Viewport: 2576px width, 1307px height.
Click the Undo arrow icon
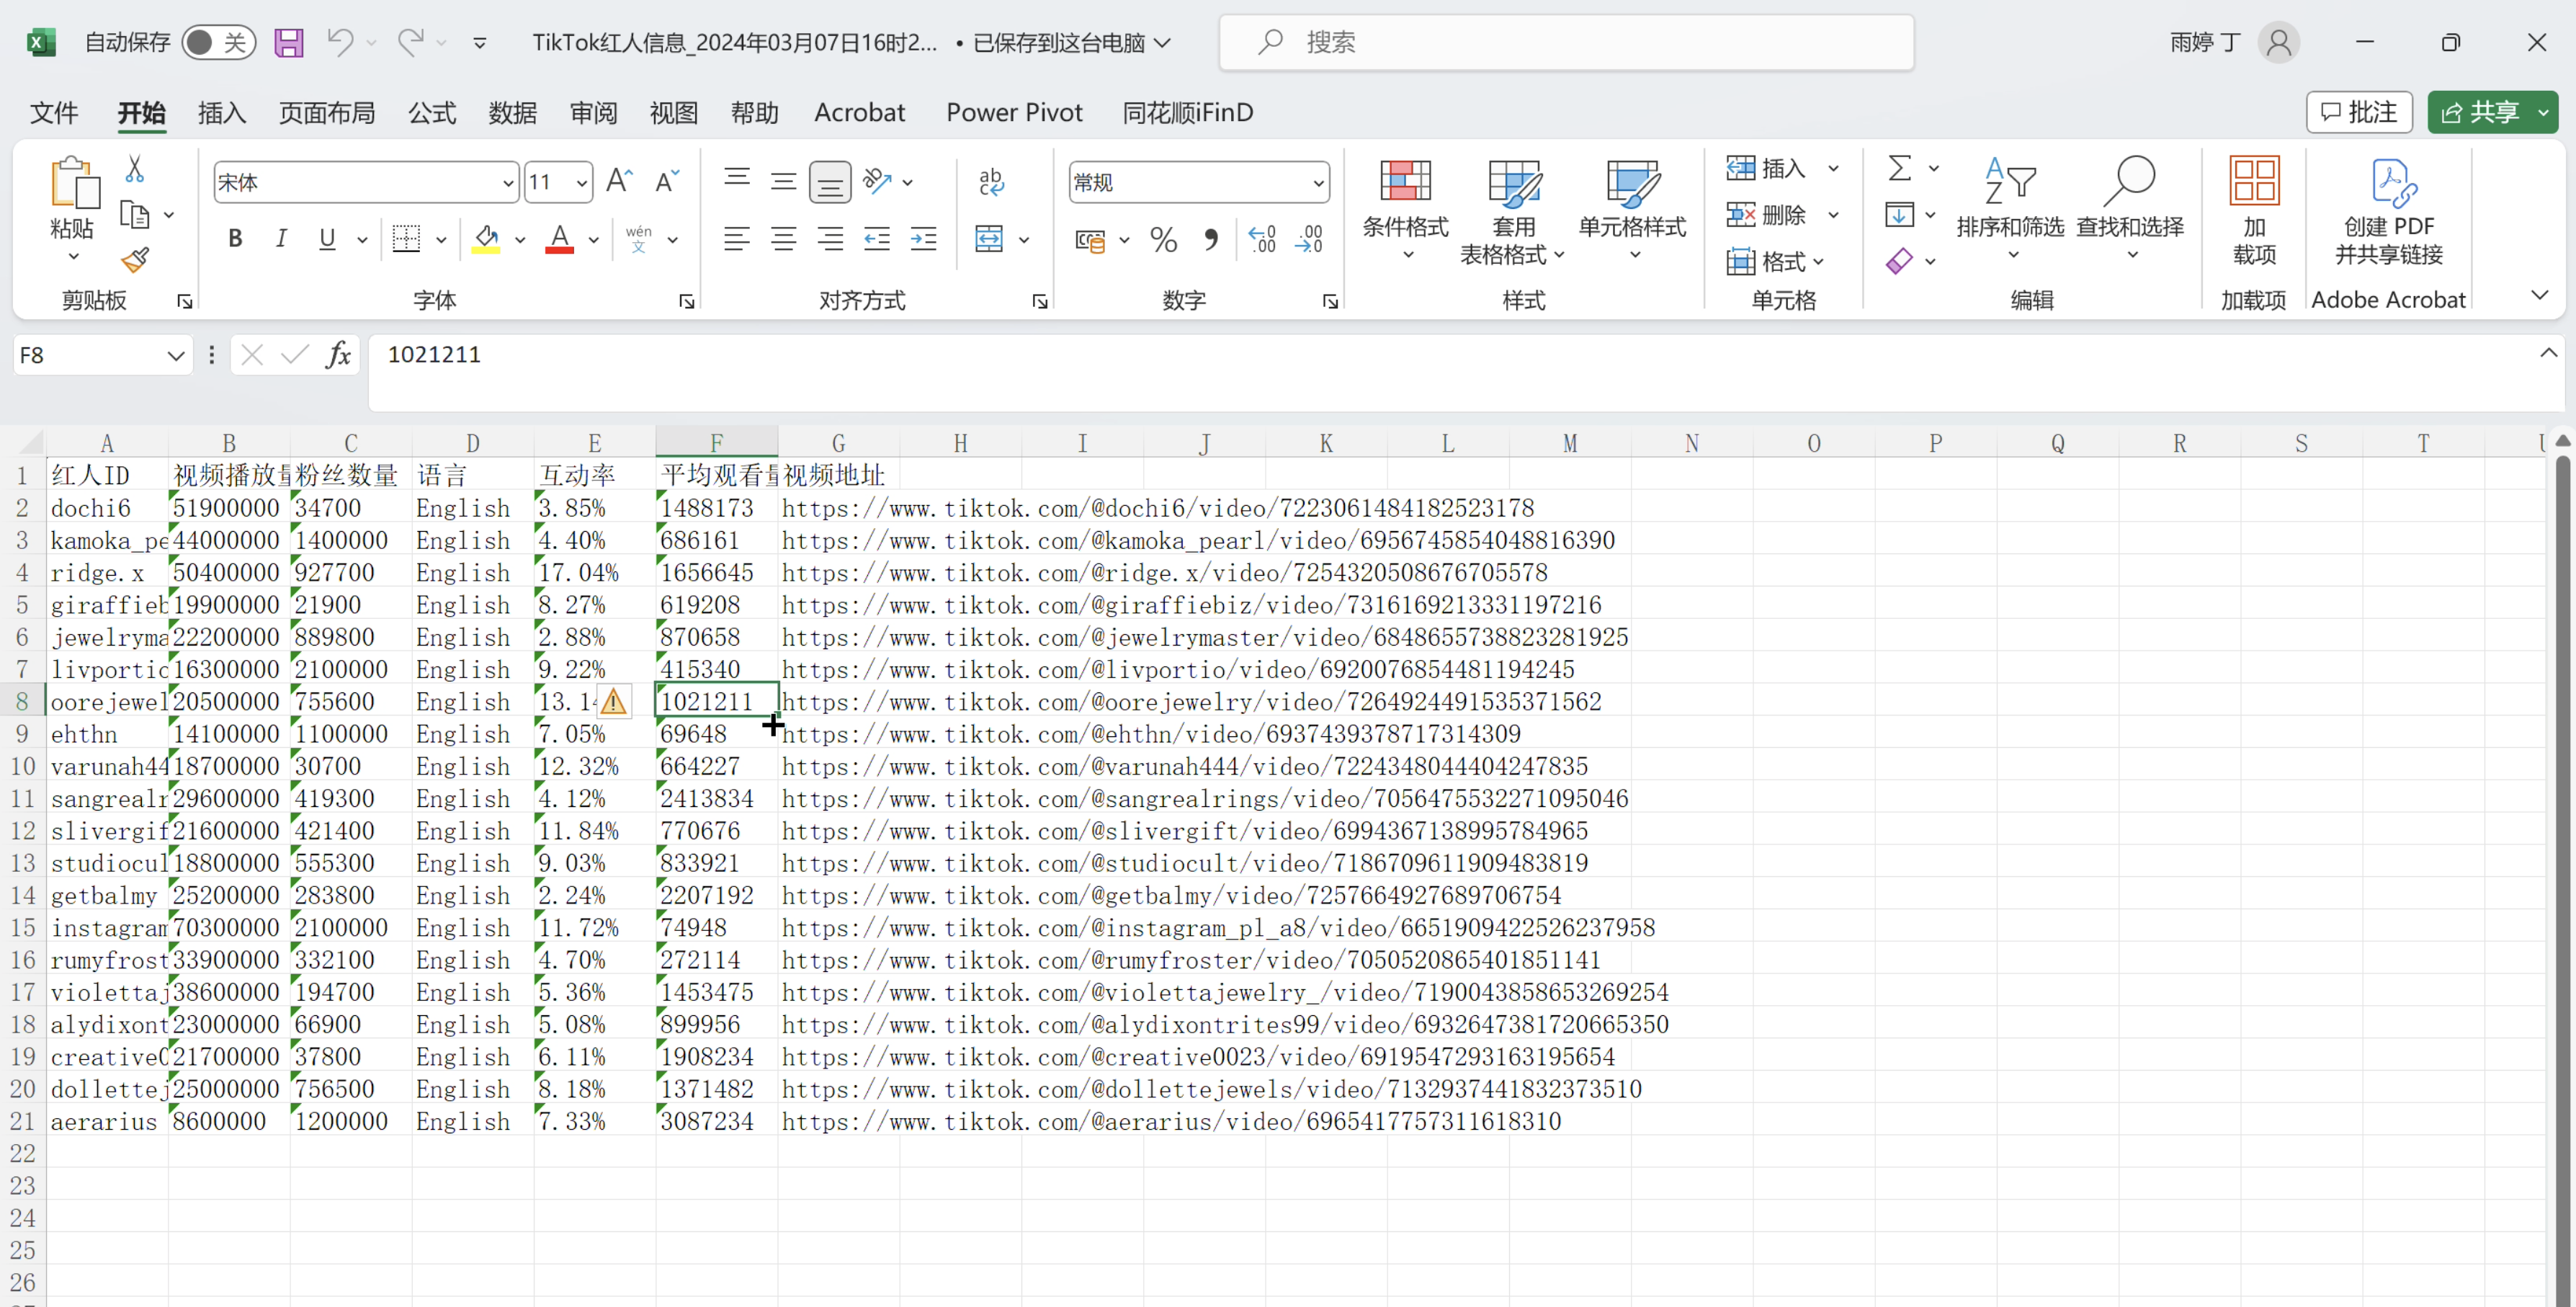[x=340, y=42]
